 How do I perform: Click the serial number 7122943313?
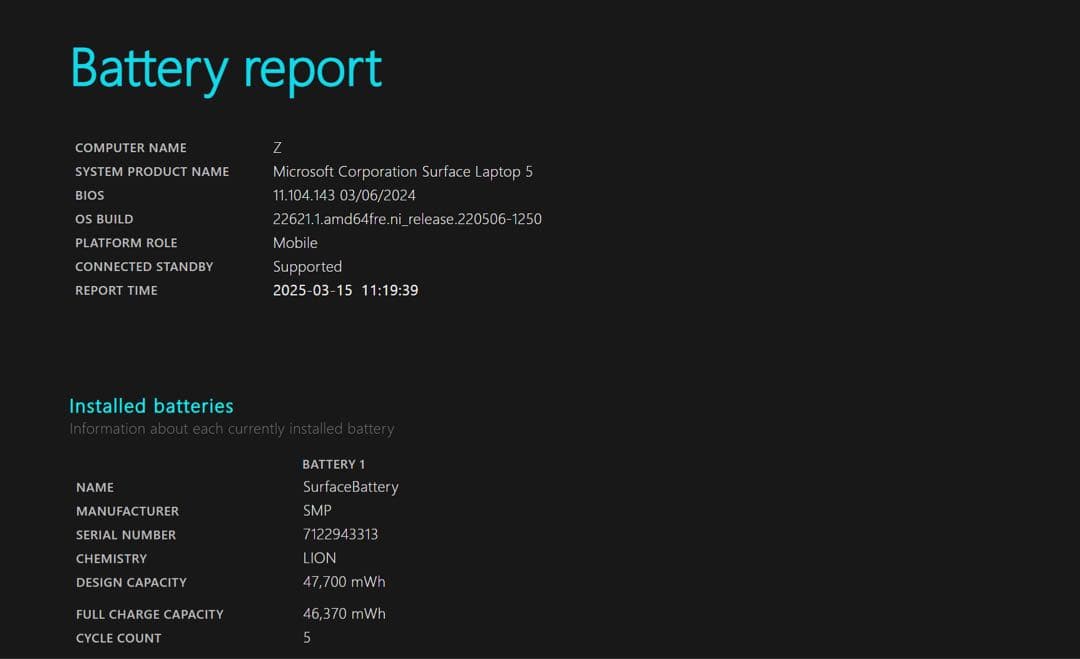click(x=340, y=534)
